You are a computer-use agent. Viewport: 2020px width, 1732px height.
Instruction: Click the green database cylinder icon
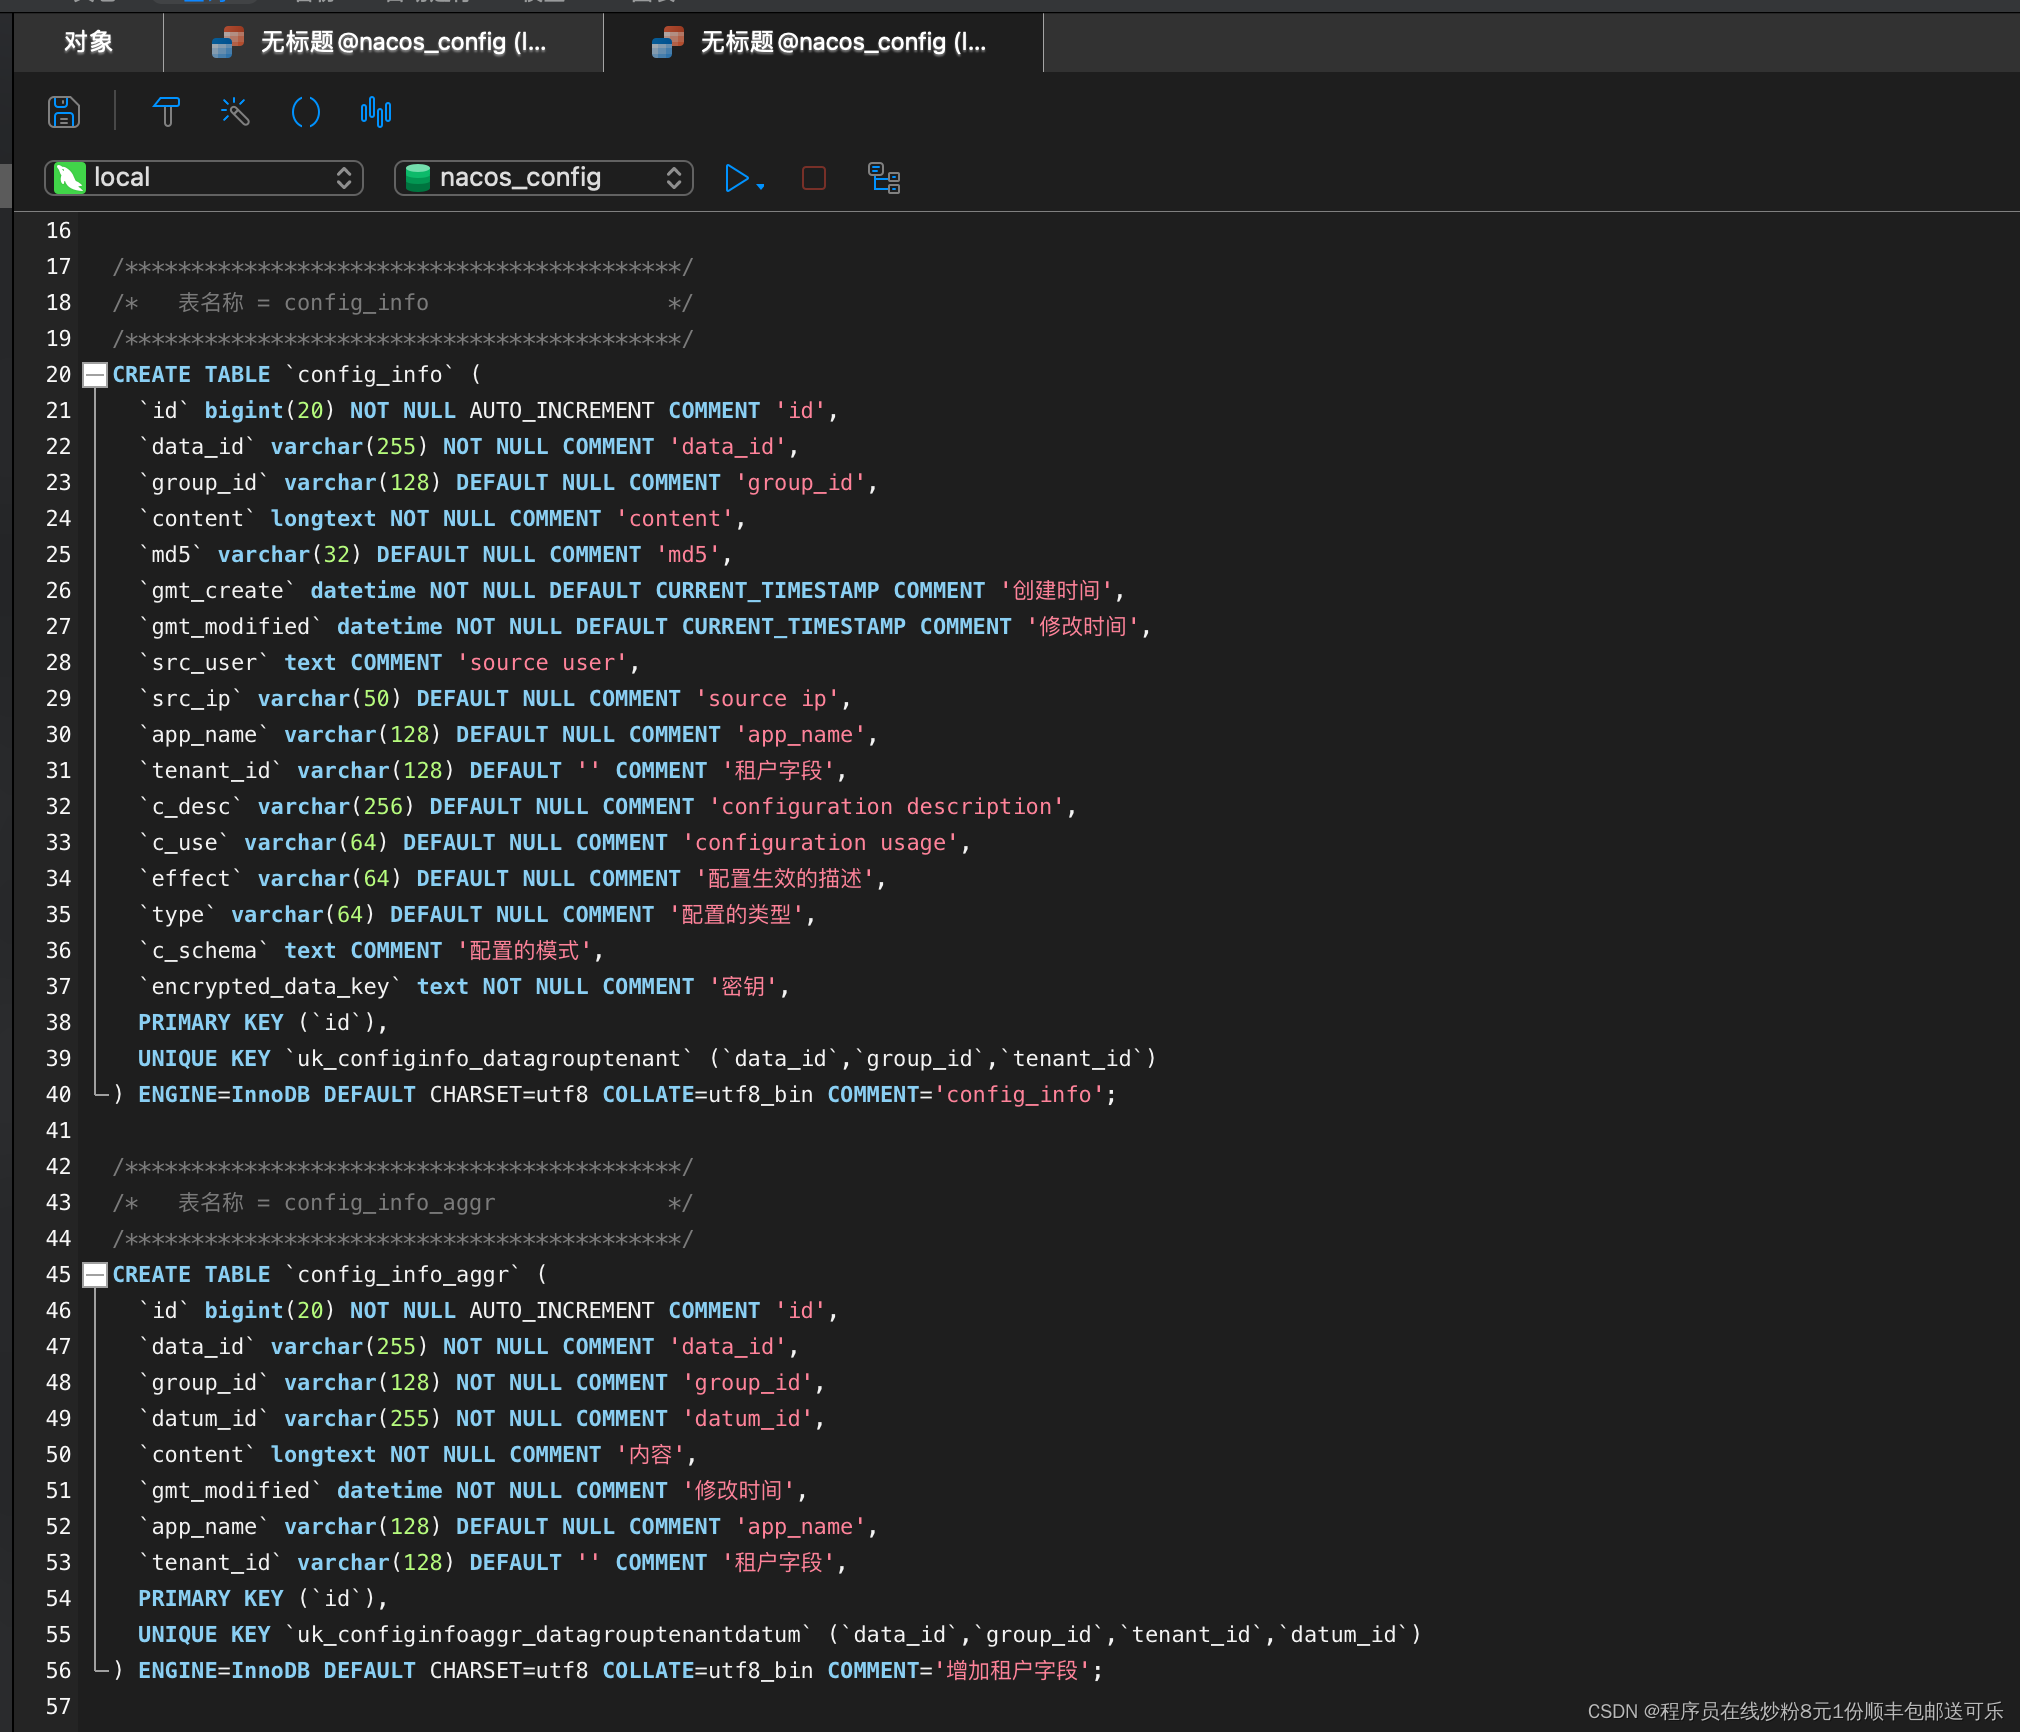(x=418, y=178)
